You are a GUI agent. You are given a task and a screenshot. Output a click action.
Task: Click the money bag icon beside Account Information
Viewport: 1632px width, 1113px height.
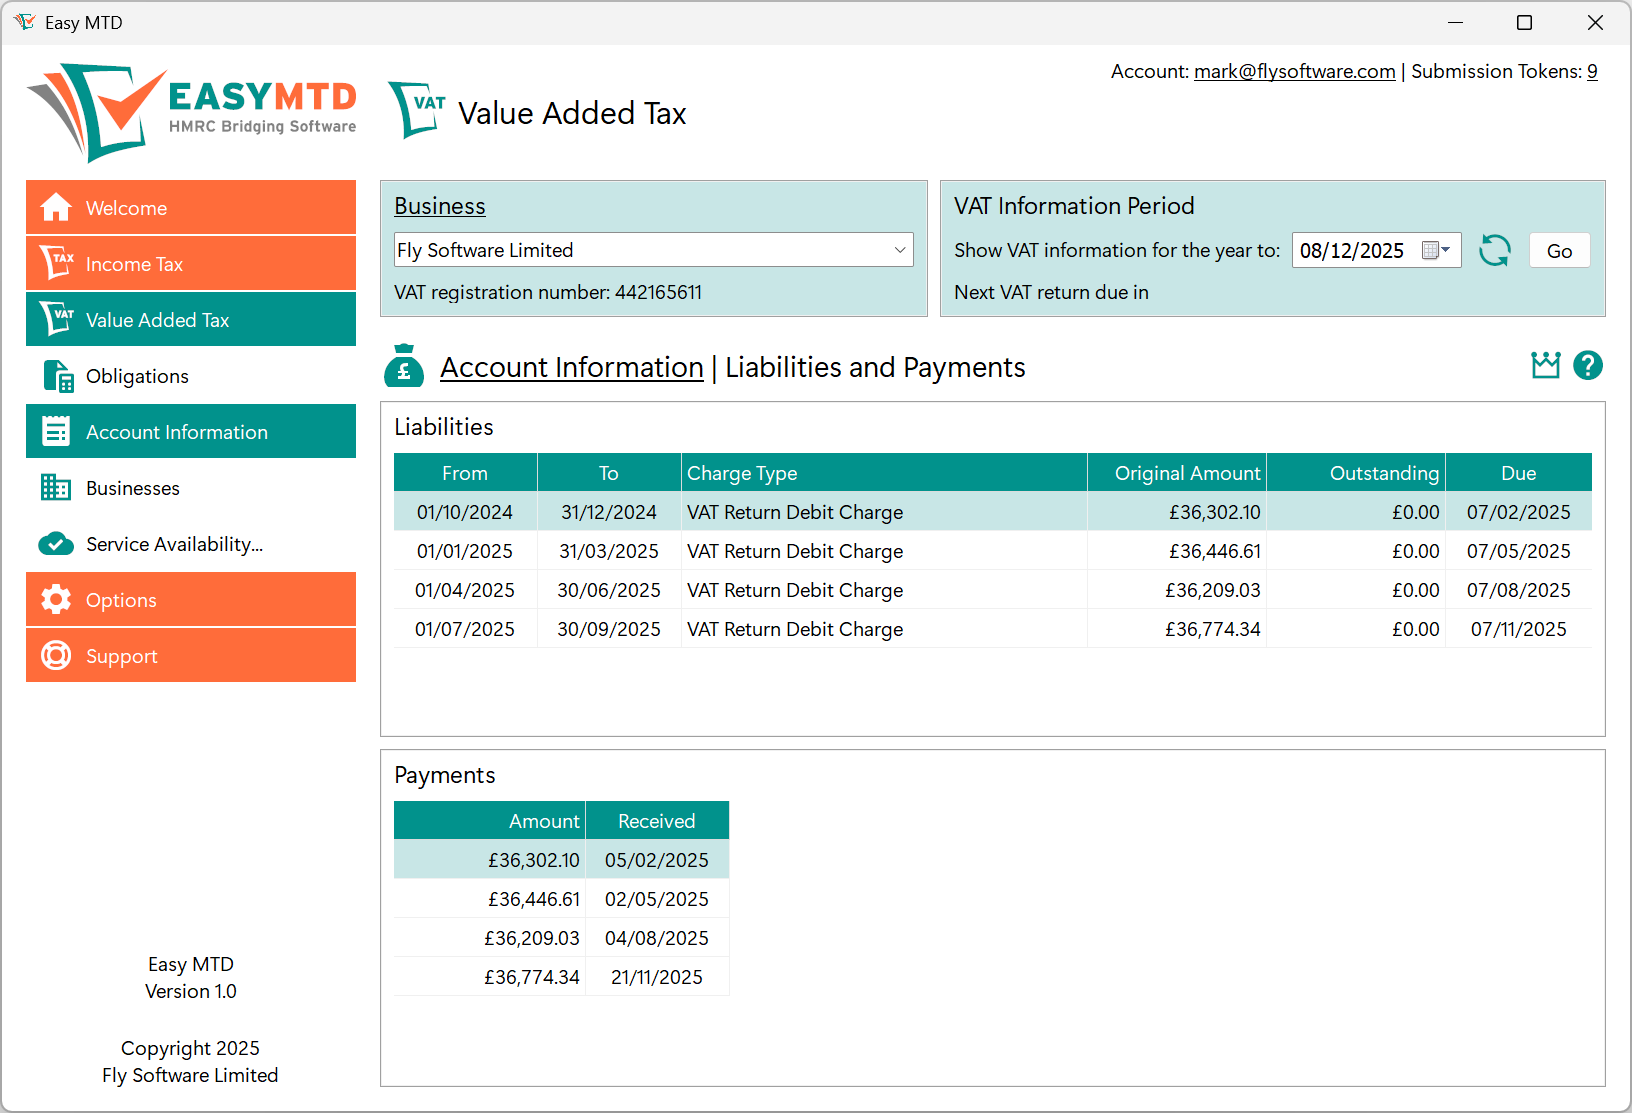click(403, 366)
